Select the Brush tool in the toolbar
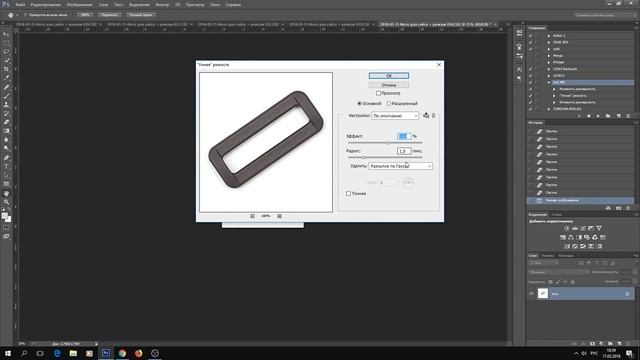This screenshot has height=360, width=640. [7, 96]
